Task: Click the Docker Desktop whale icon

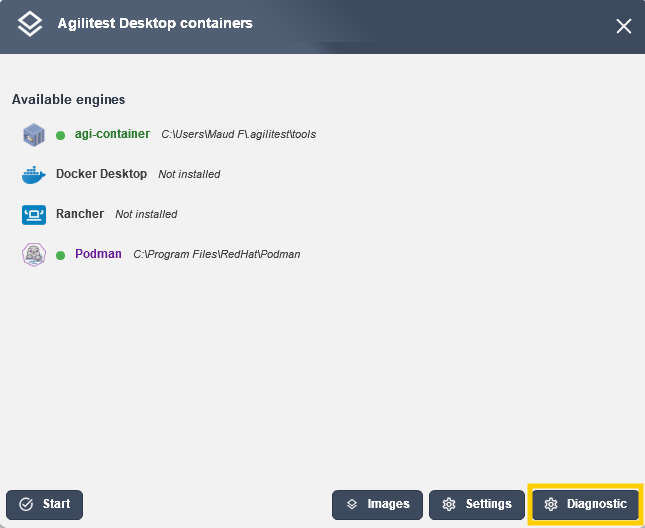Action: (x=34, y=175)
